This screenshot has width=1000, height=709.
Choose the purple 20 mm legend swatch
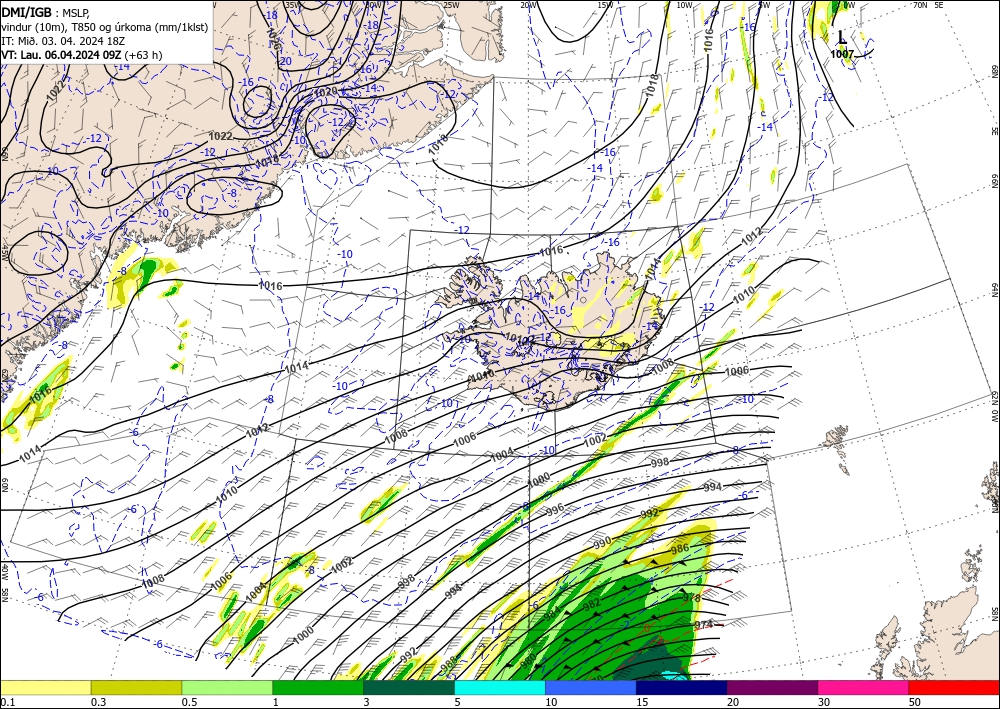[x=772, y=687]
